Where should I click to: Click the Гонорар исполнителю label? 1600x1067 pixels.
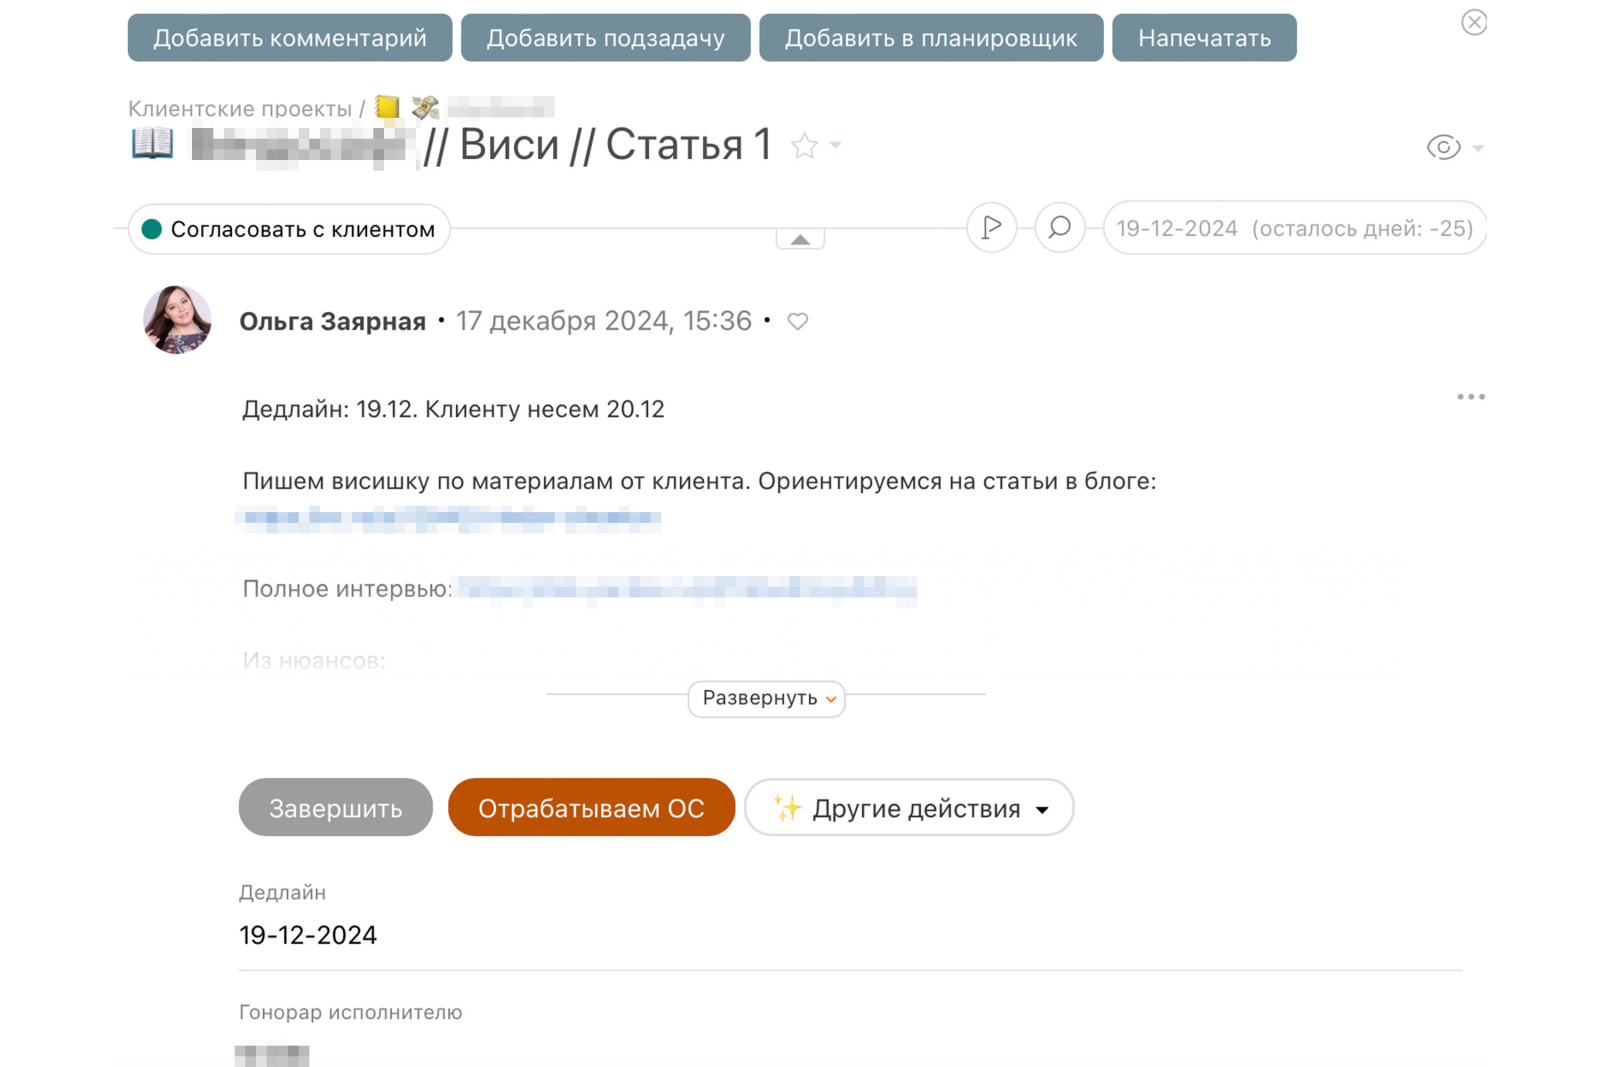351,1012
